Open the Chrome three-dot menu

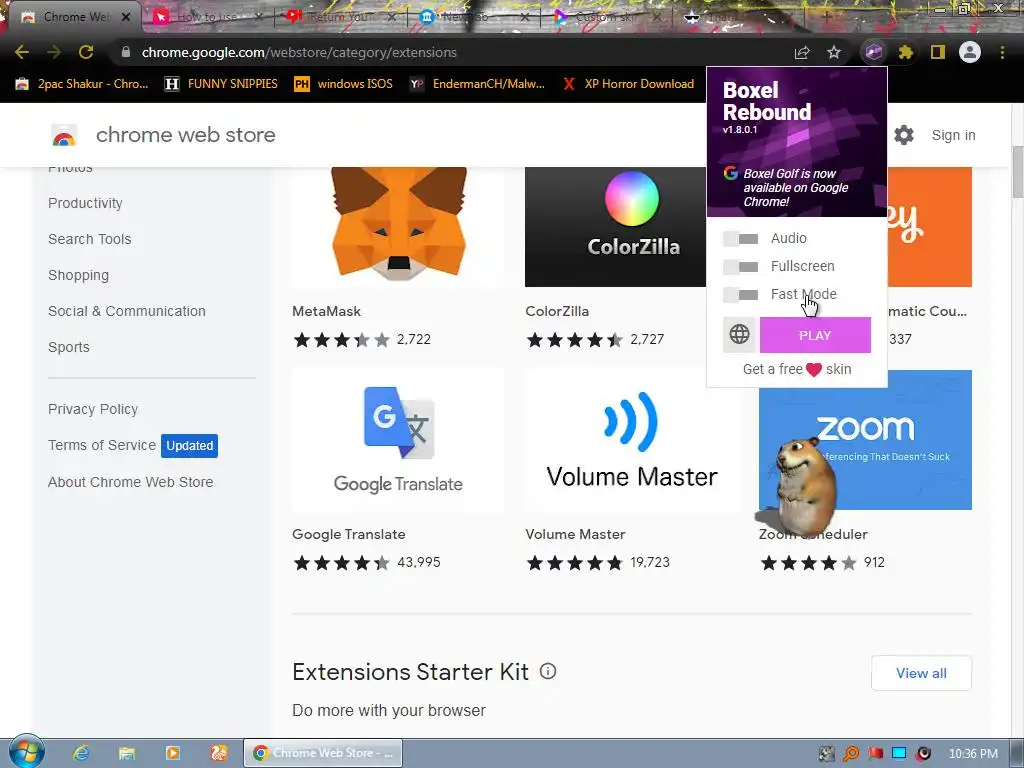[1002, 52]
